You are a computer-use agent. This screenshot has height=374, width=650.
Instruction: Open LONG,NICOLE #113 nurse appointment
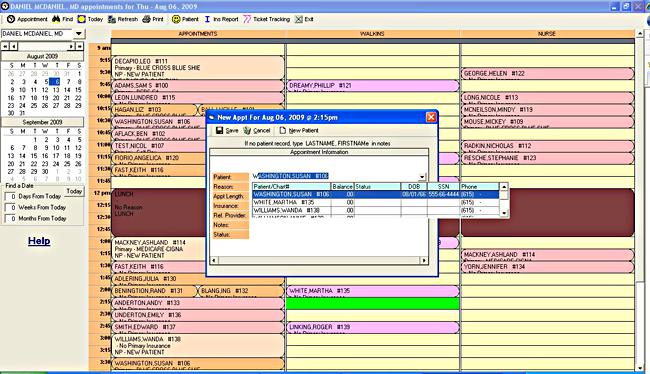tap(547, 98)
